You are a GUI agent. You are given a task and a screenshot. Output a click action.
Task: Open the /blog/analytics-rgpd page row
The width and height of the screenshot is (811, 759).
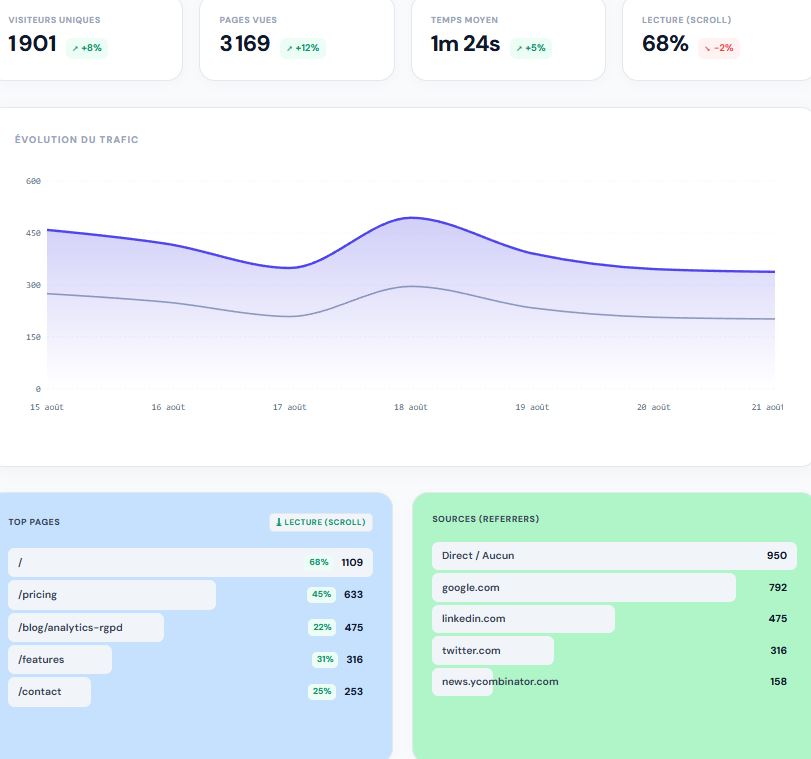tap(190, 627)
